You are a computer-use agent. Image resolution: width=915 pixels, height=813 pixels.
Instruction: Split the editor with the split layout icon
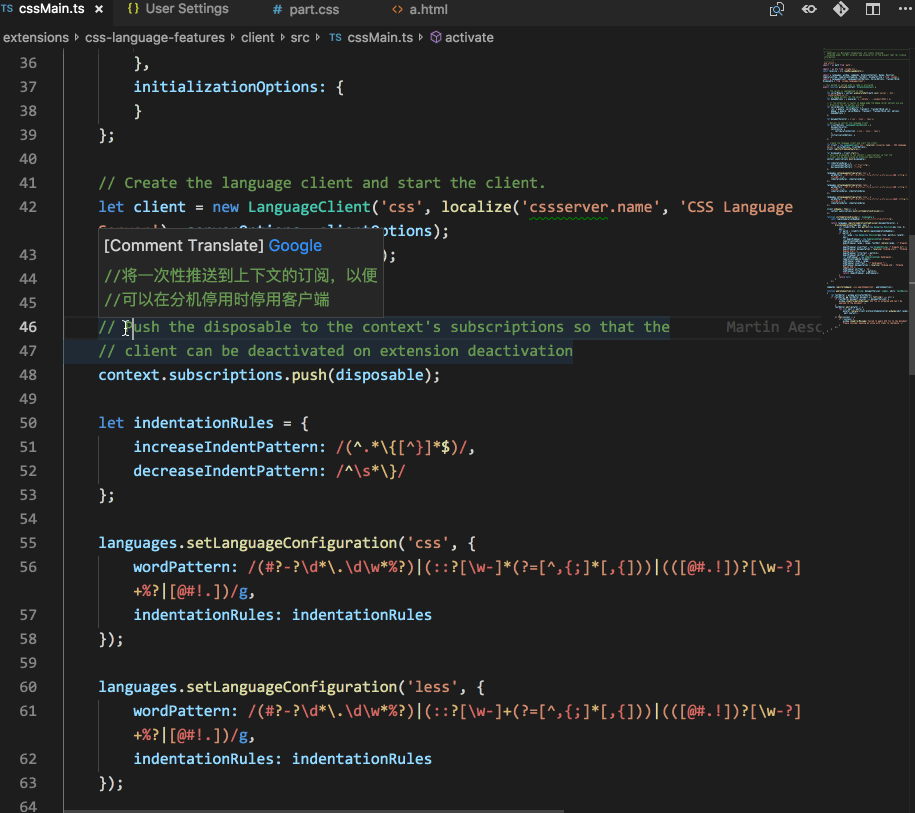873,9
